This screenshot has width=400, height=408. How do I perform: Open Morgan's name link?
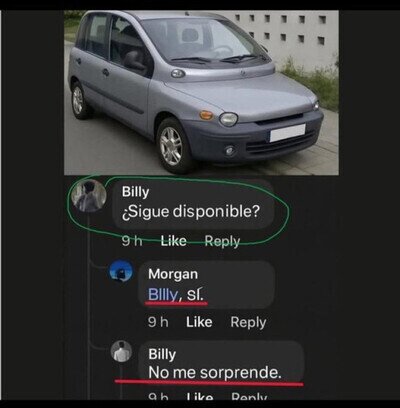tap(173, 274)
